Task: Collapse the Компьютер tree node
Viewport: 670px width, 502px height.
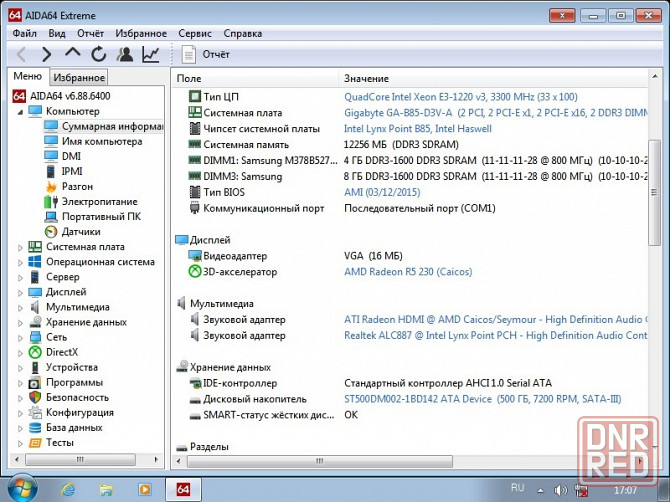Action: click(20, 112)
